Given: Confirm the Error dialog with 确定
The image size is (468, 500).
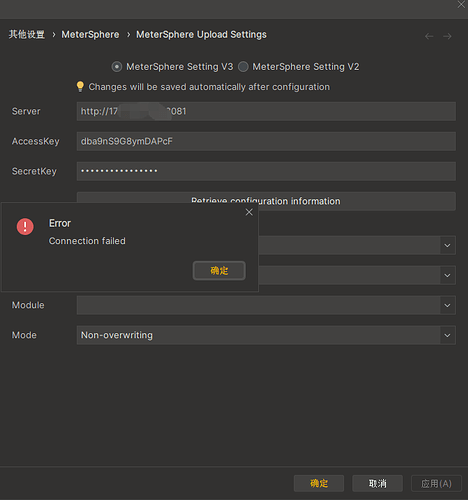Looking at the screenshot, I should tap(219, 270).
